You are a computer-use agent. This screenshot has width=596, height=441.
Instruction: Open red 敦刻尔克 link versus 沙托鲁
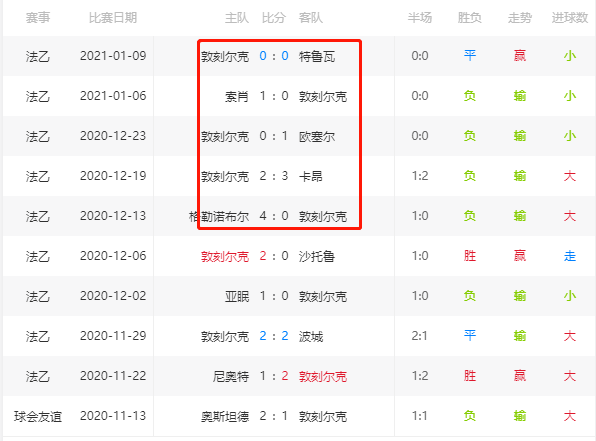point(225,257)
